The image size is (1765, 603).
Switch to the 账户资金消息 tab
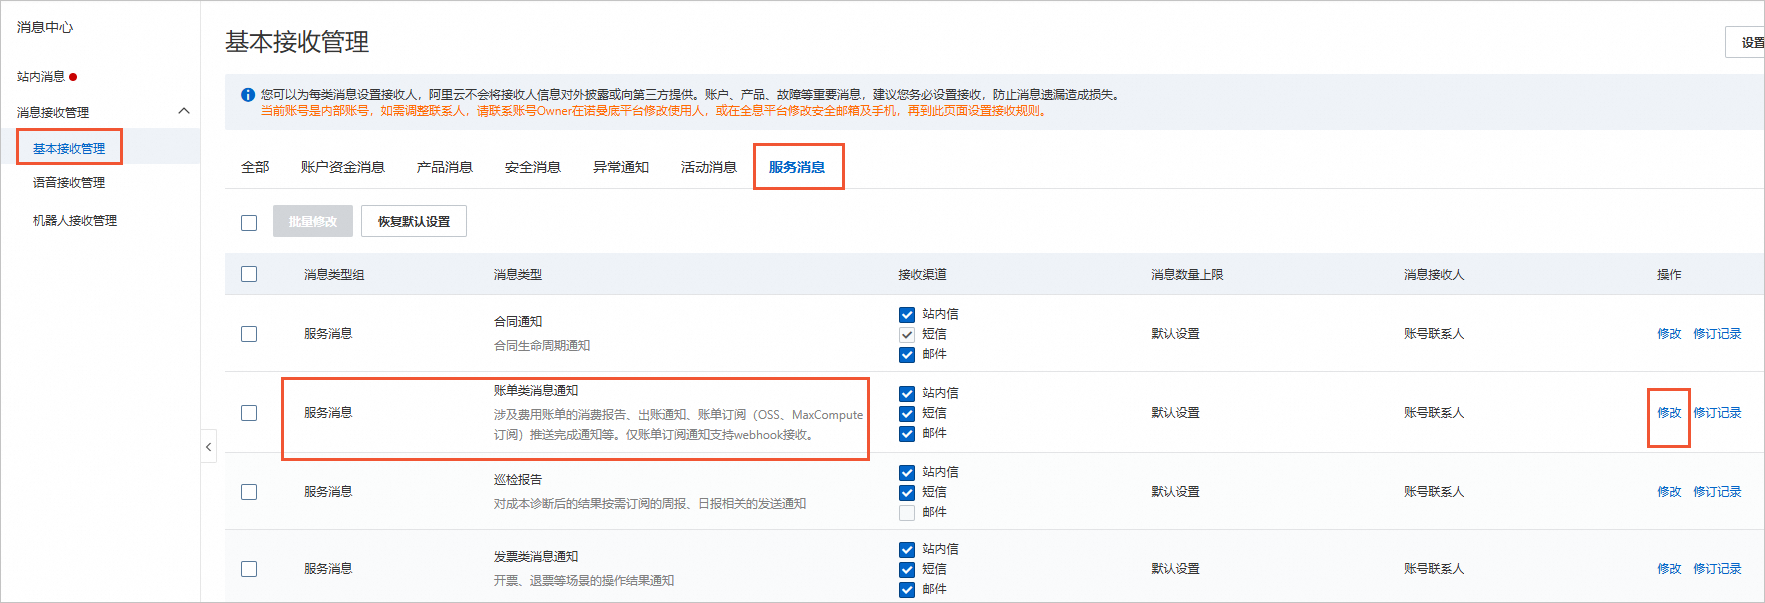[343, 167]
